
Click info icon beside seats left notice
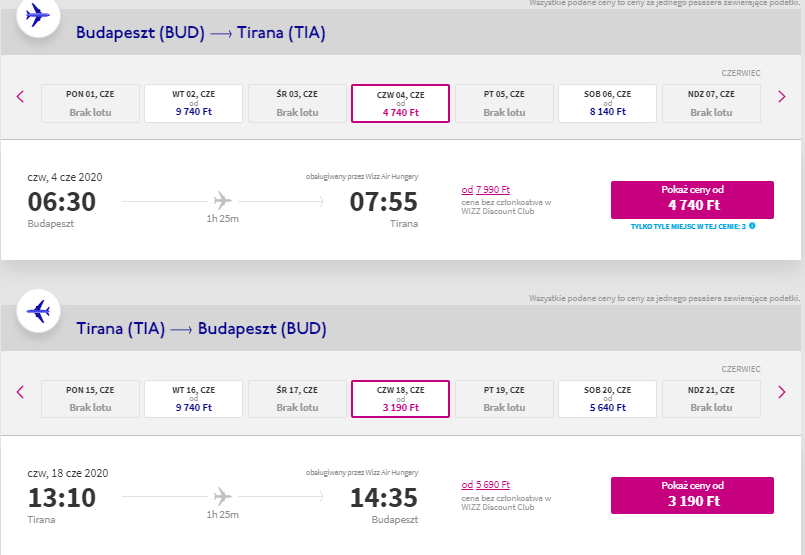pos(752,226)
